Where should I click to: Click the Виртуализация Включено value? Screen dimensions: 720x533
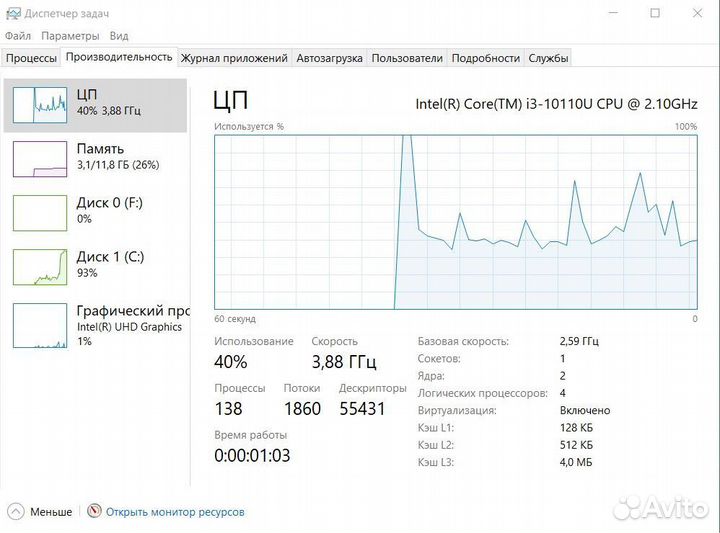(x=585, y=410)
